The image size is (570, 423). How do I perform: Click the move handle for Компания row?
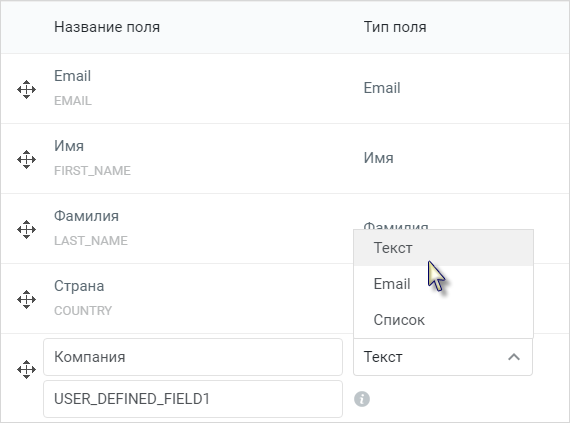(x=27, y=370)
